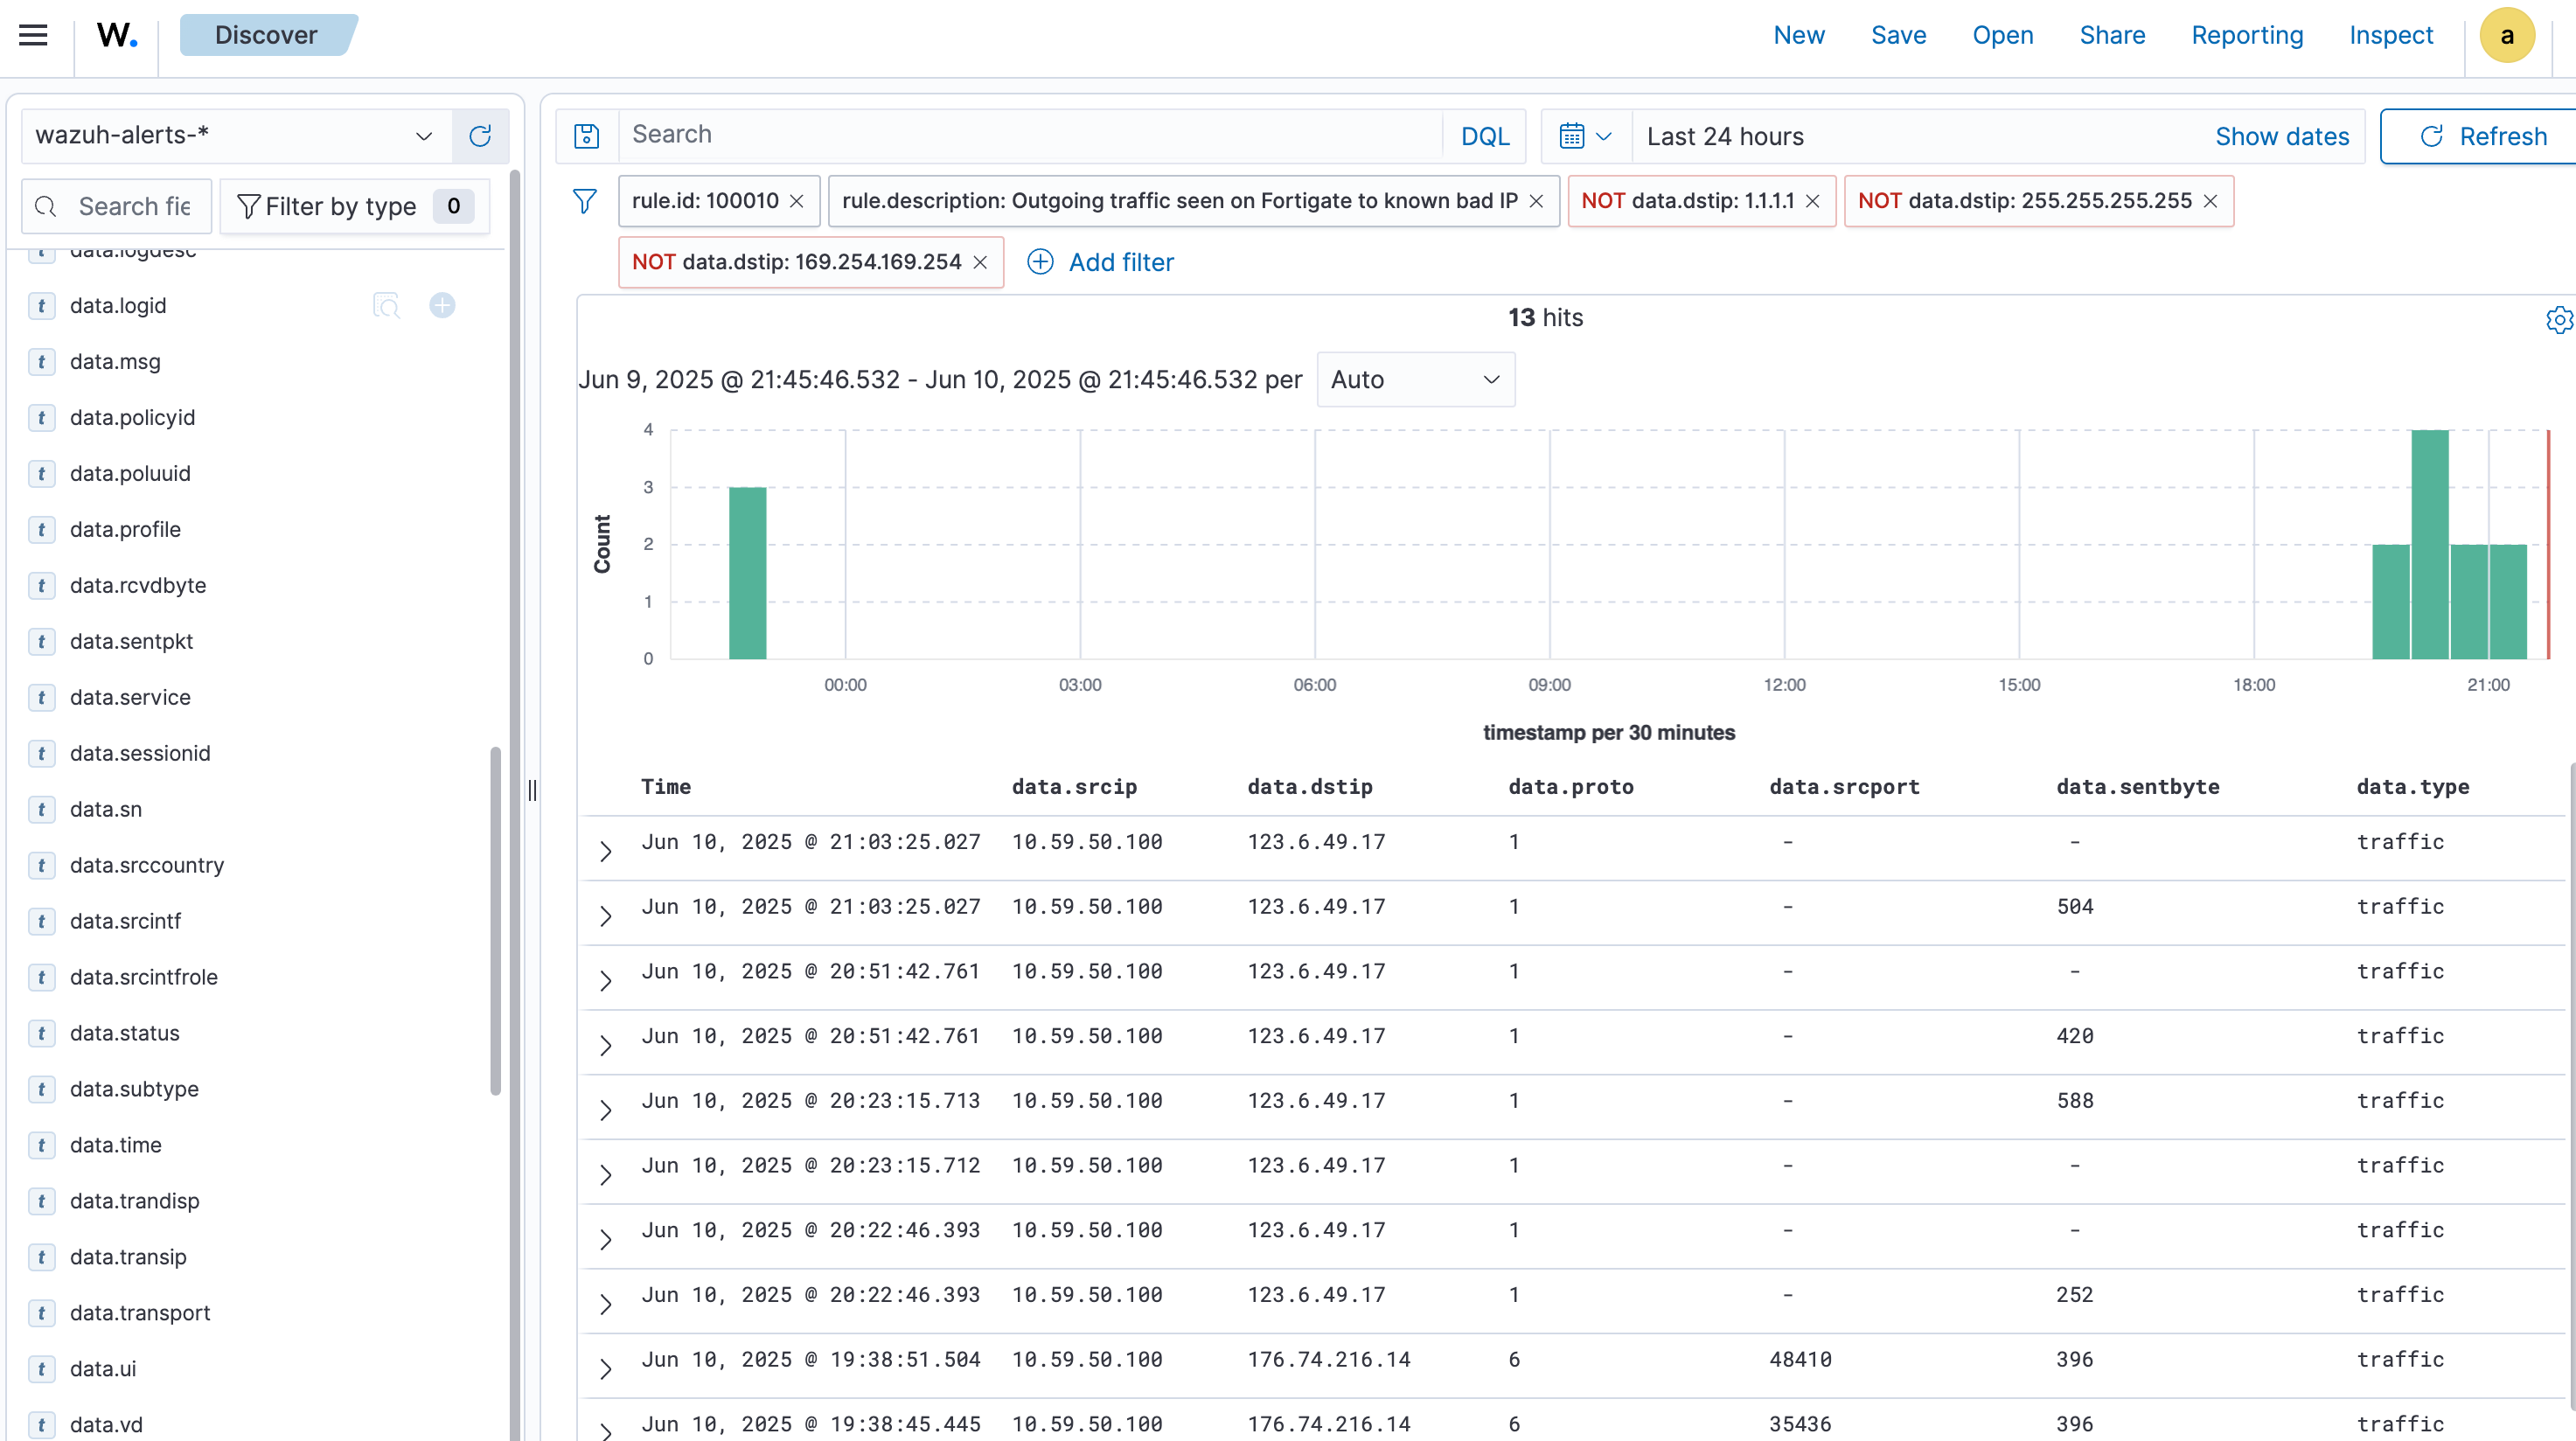This screenshot has width=2576, height=1441.
Task: Select the data.service field
Action: click(130, 698)
